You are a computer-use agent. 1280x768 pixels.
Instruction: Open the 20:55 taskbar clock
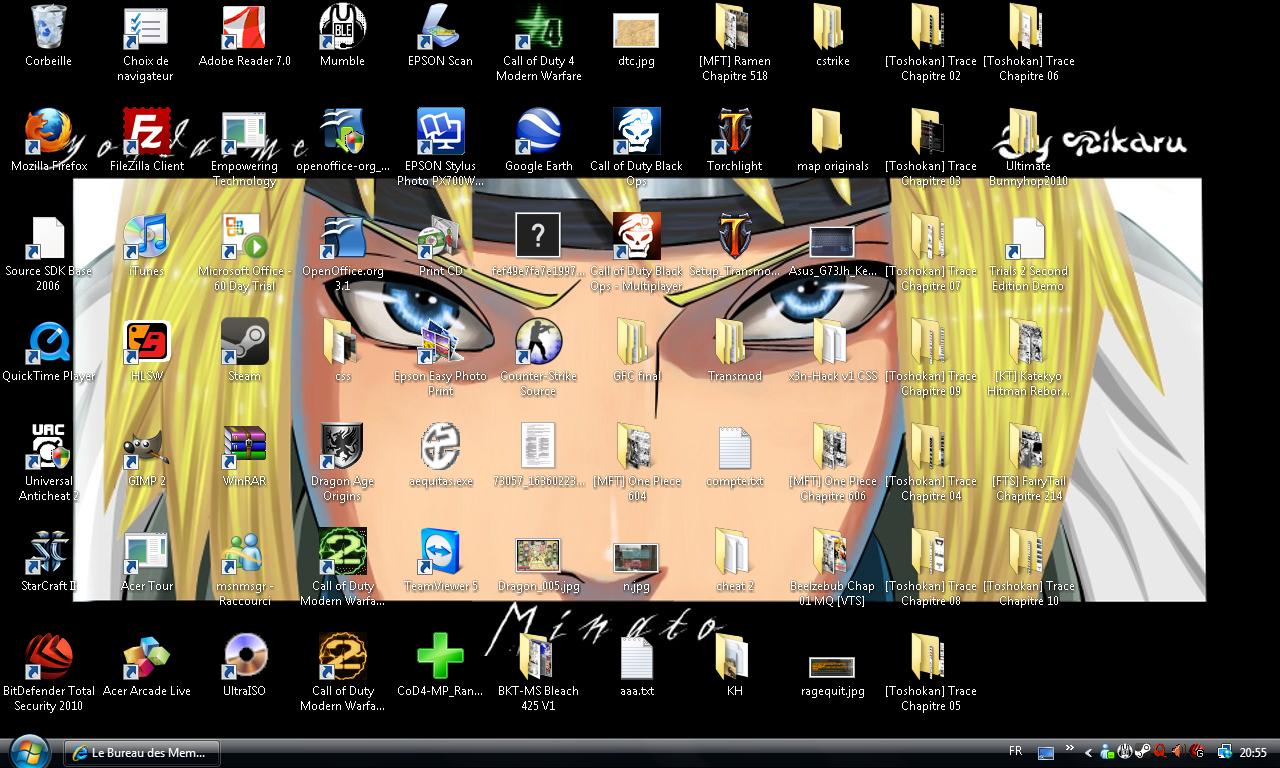pyautogui.click(x=1253, y=753)
